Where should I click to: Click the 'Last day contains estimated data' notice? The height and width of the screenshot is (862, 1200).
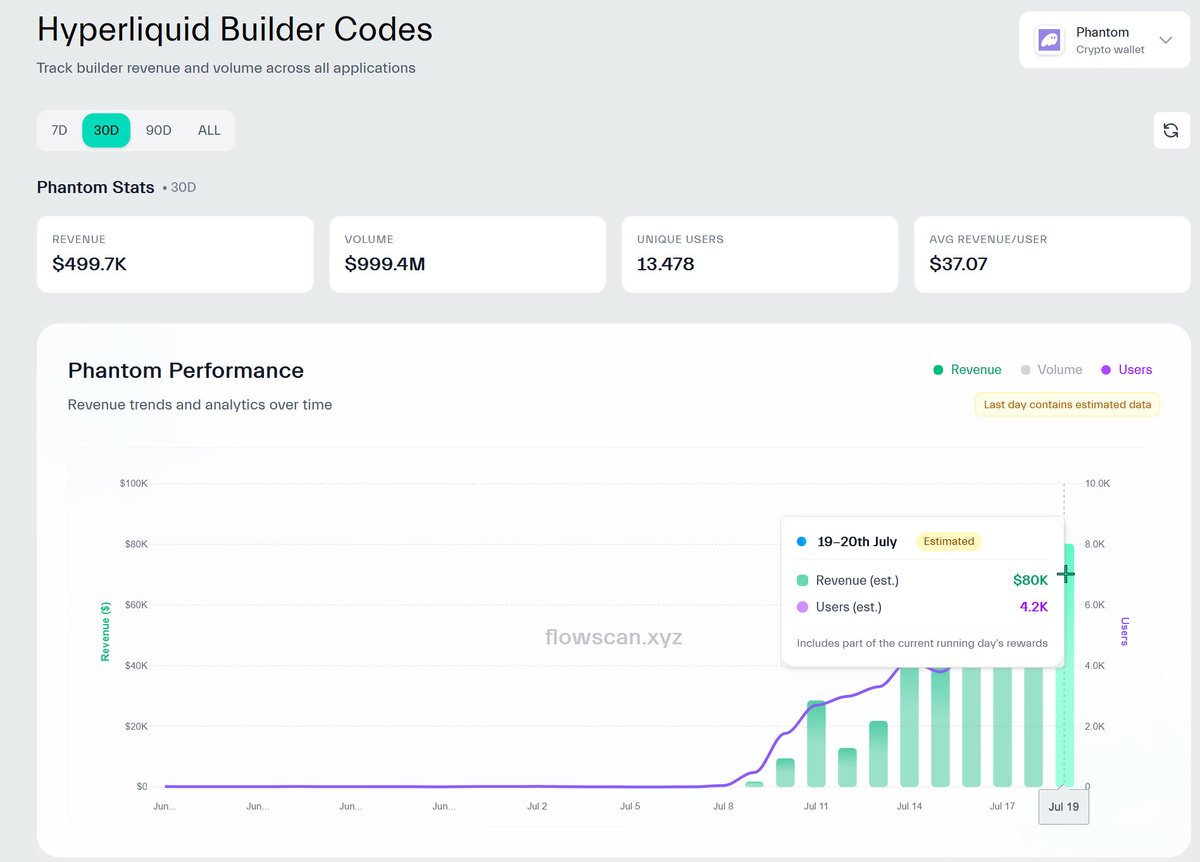(x=1068, y=405)
